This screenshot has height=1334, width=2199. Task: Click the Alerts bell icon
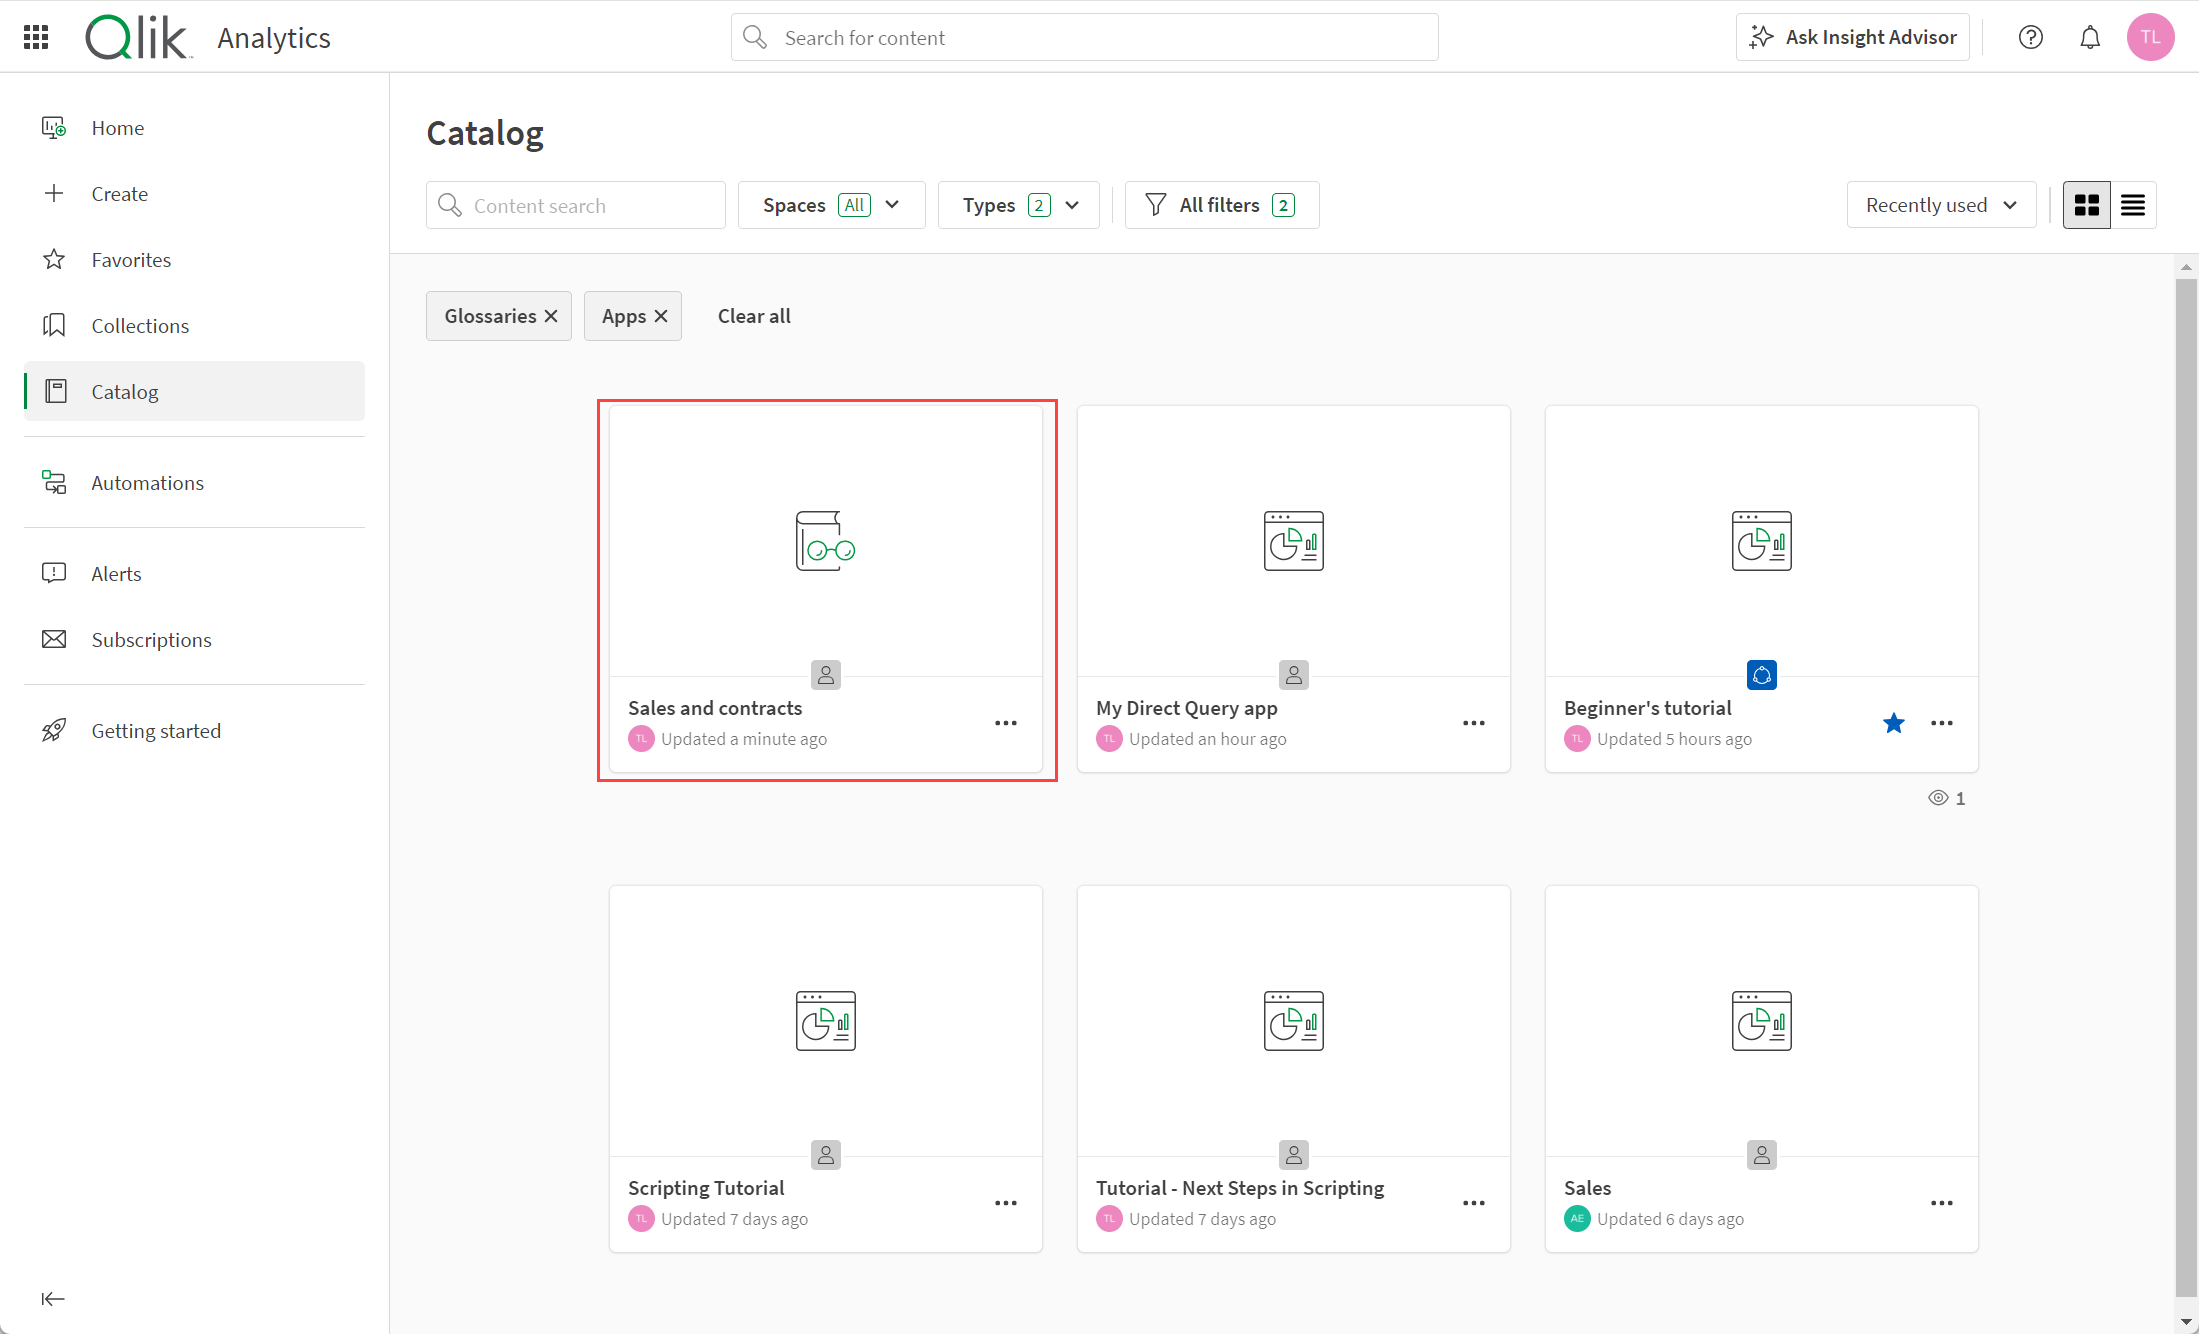pos(2091,38)
